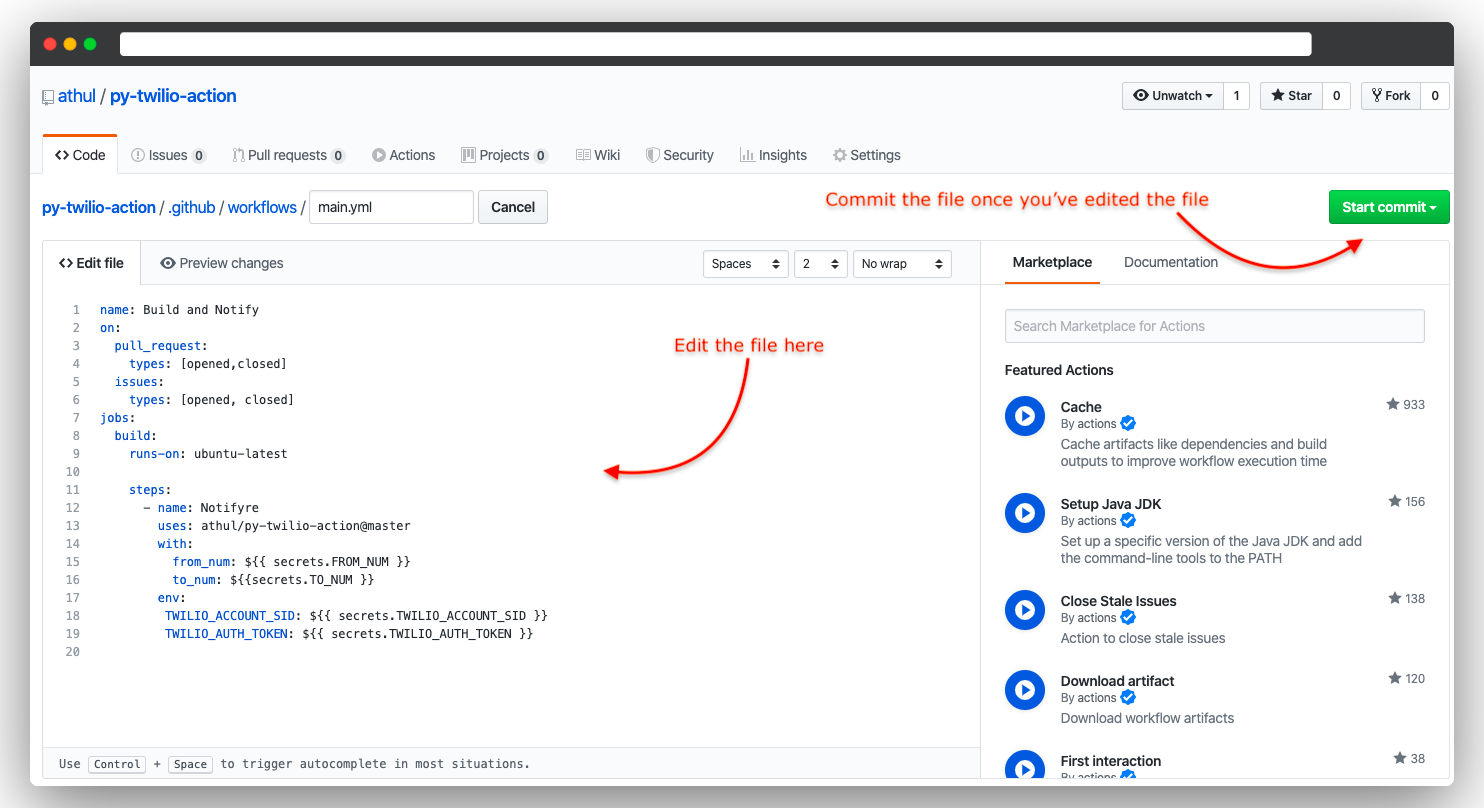The image size is (1484, 808).
Task: Open the Pull requests tab
Action: [x=288, y=155]
